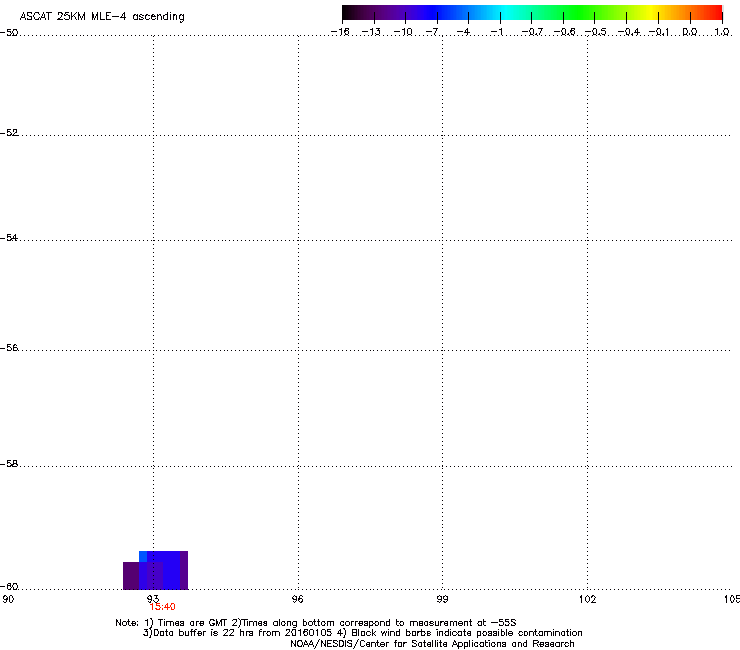Click the '90' longitude axis label
This screenshot has height=650, width=740.
coord(8,599)
